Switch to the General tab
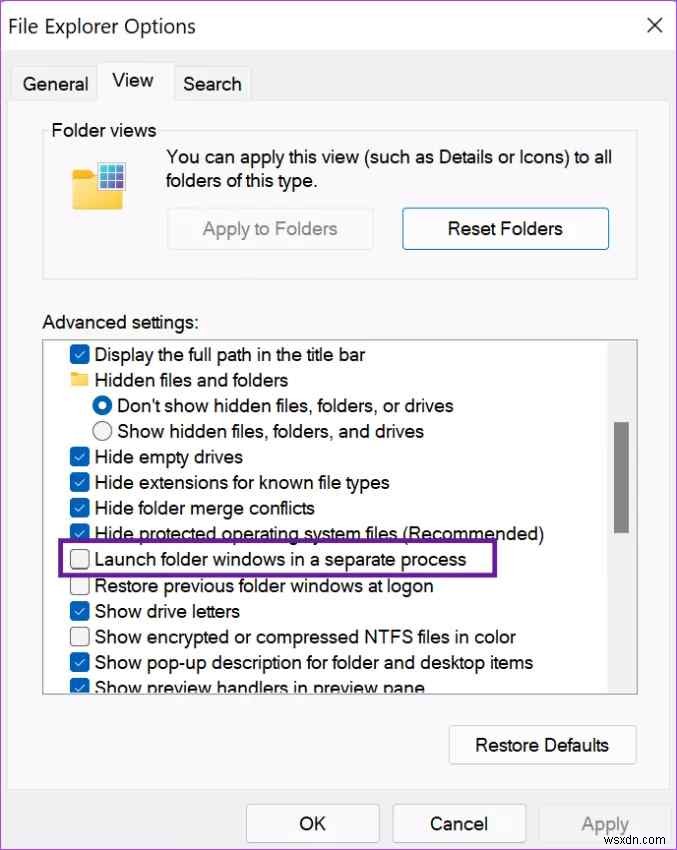Viewport: 677px width, 850px height. coord(54,83)
